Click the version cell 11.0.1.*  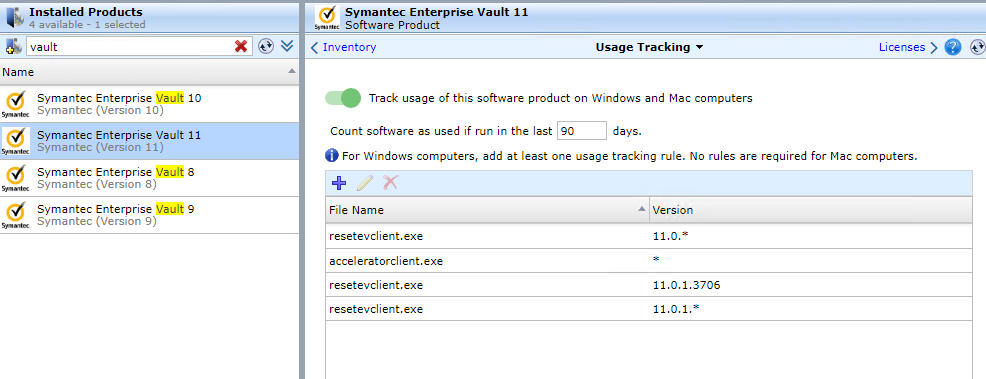676,309
